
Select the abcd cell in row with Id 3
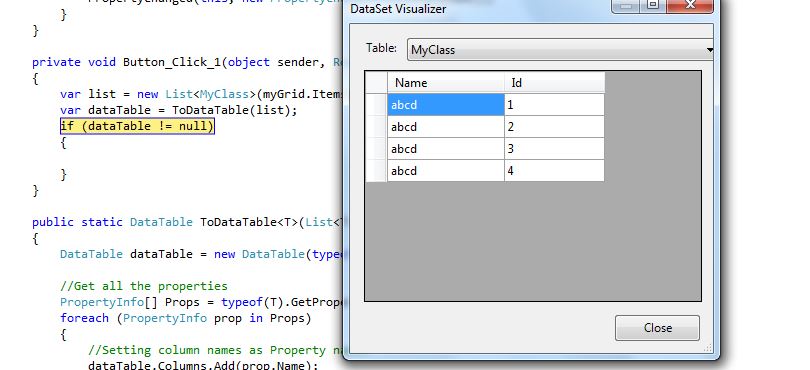[x=445, y=149]
